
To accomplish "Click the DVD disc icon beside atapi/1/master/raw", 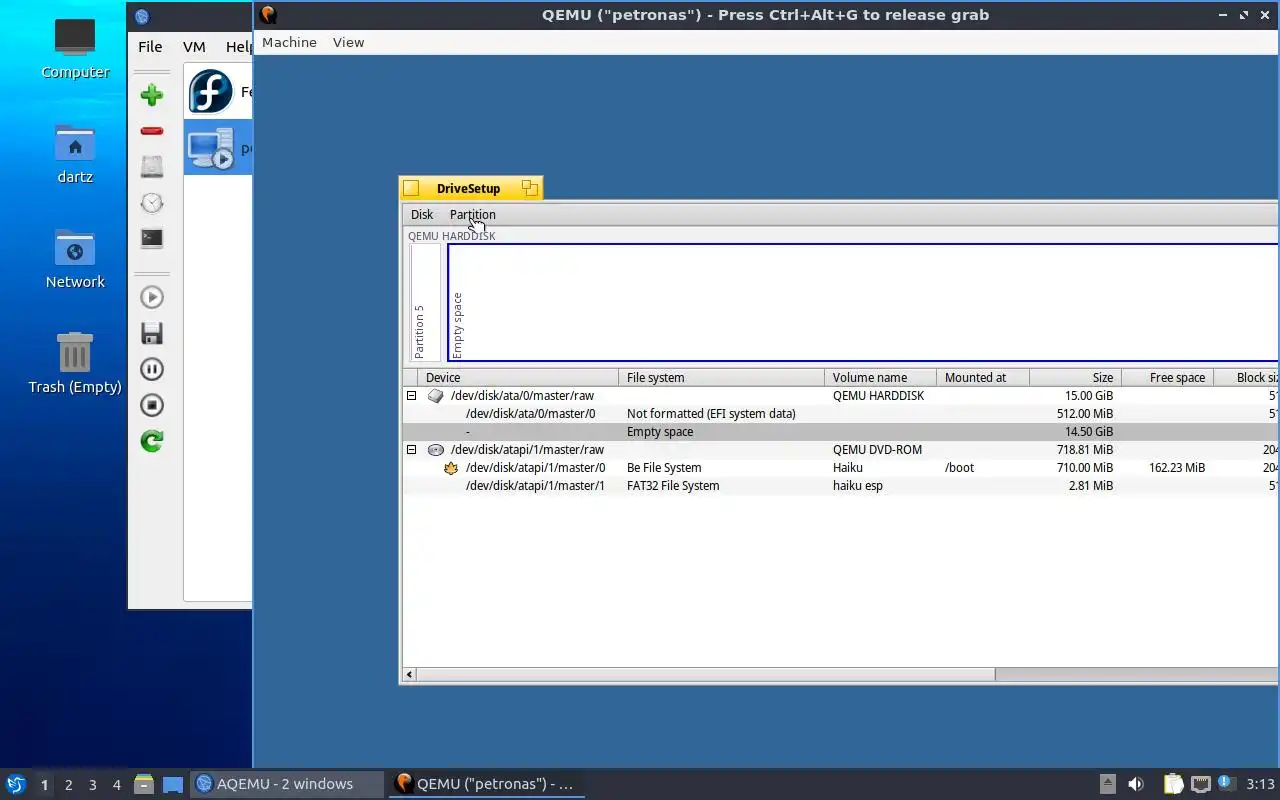I will pyautogui.click(x=435, y=449).
